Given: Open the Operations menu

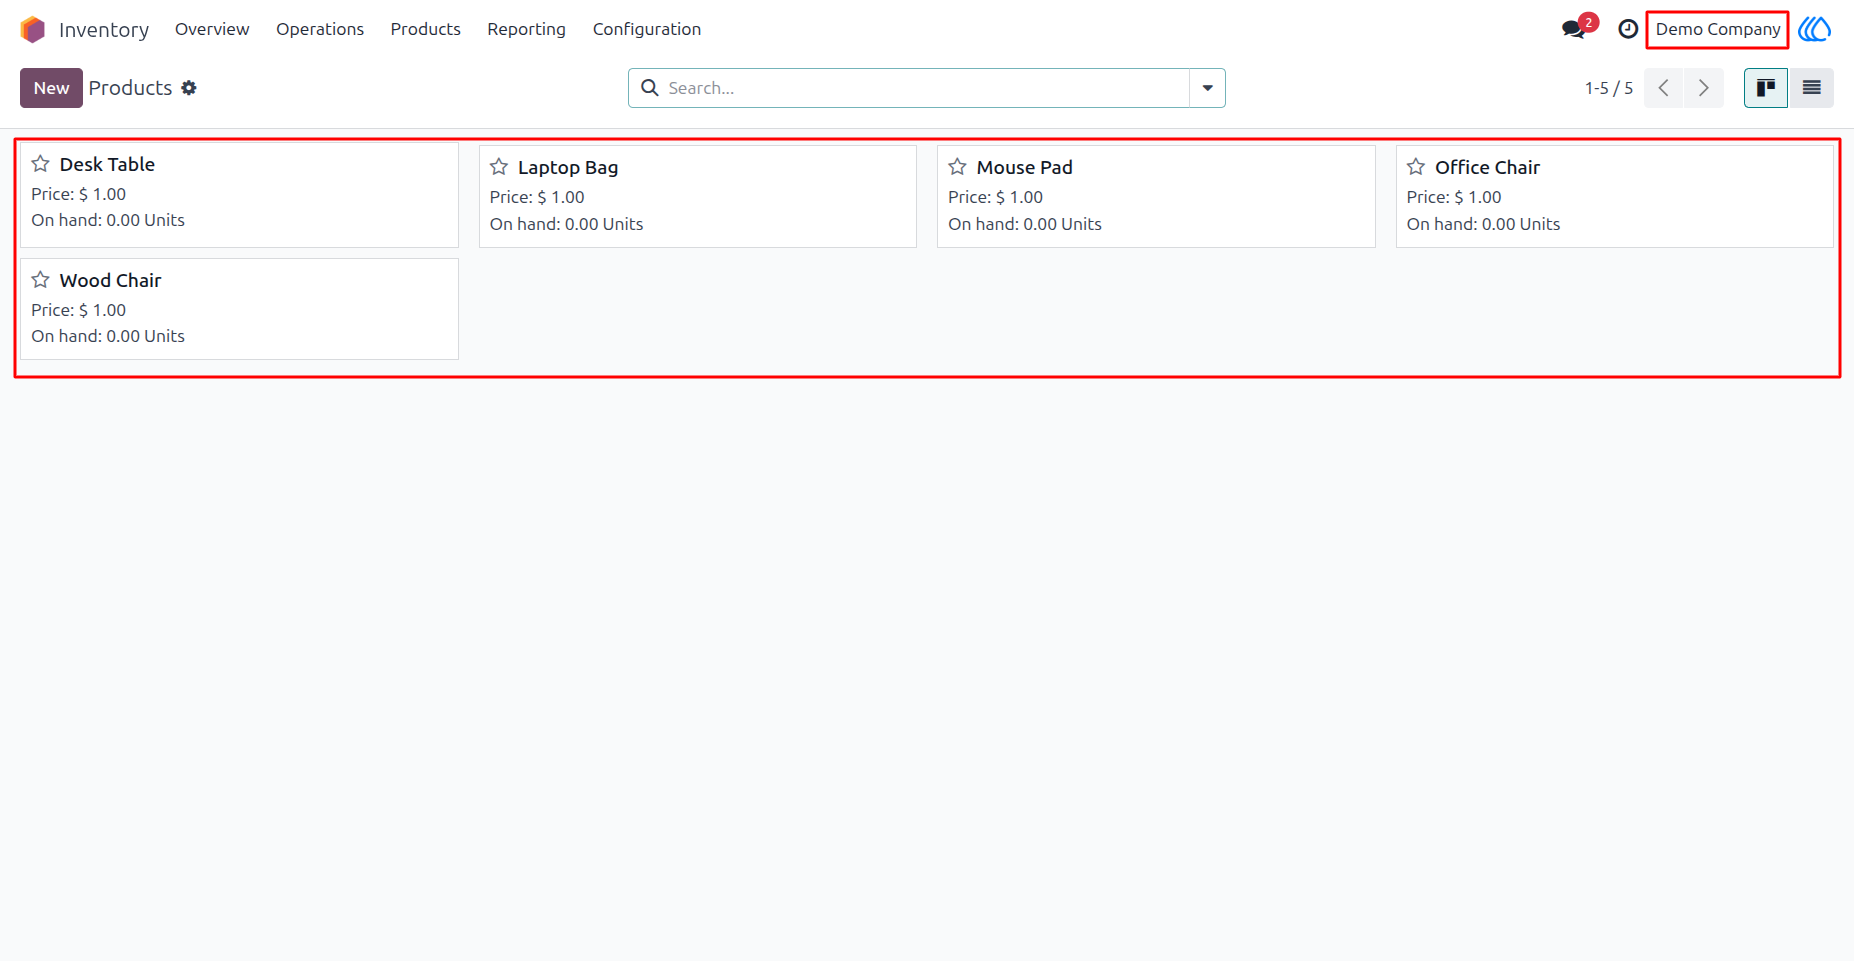Looking at the screenshot, I should [x=320, y=29].
